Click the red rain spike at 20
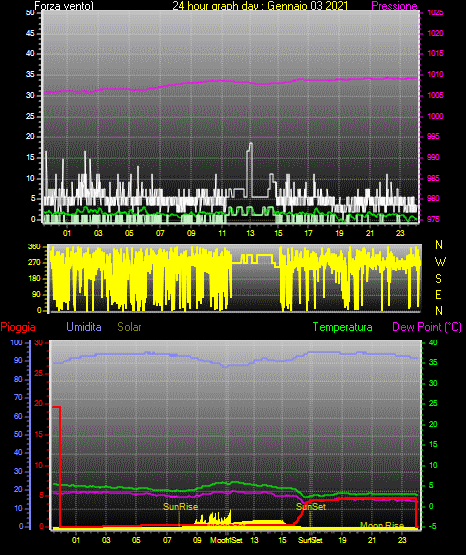 (x=57, y=407)
